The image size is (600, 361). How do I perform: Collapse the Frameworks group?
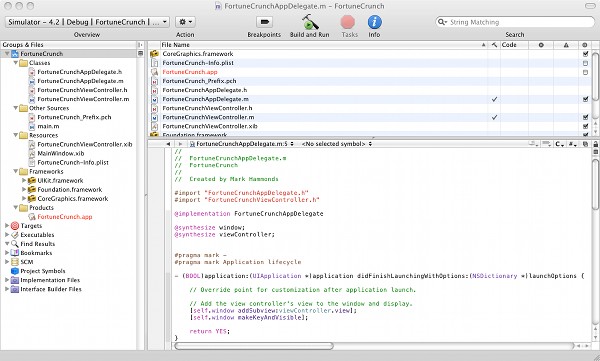pos(16,171)
